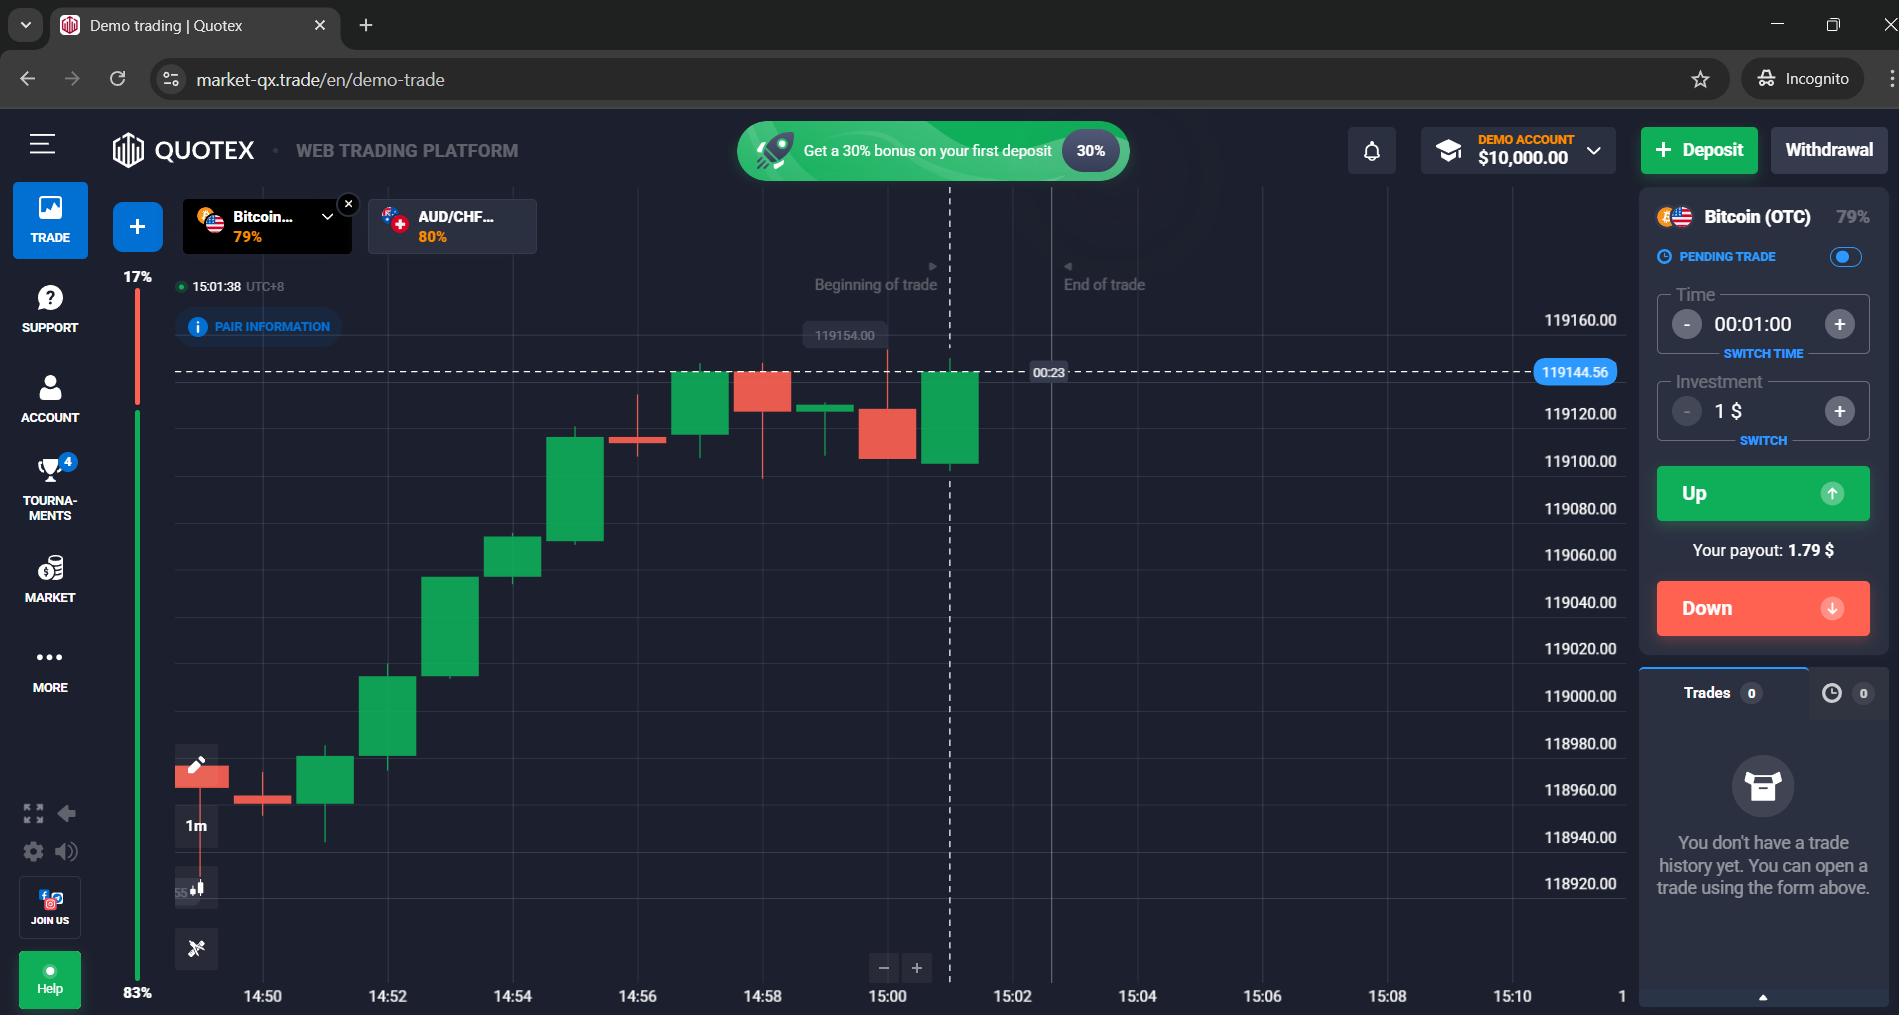Open the chart indicators tool
The width and height of the screenshot is (1899, 1015).
197,948
